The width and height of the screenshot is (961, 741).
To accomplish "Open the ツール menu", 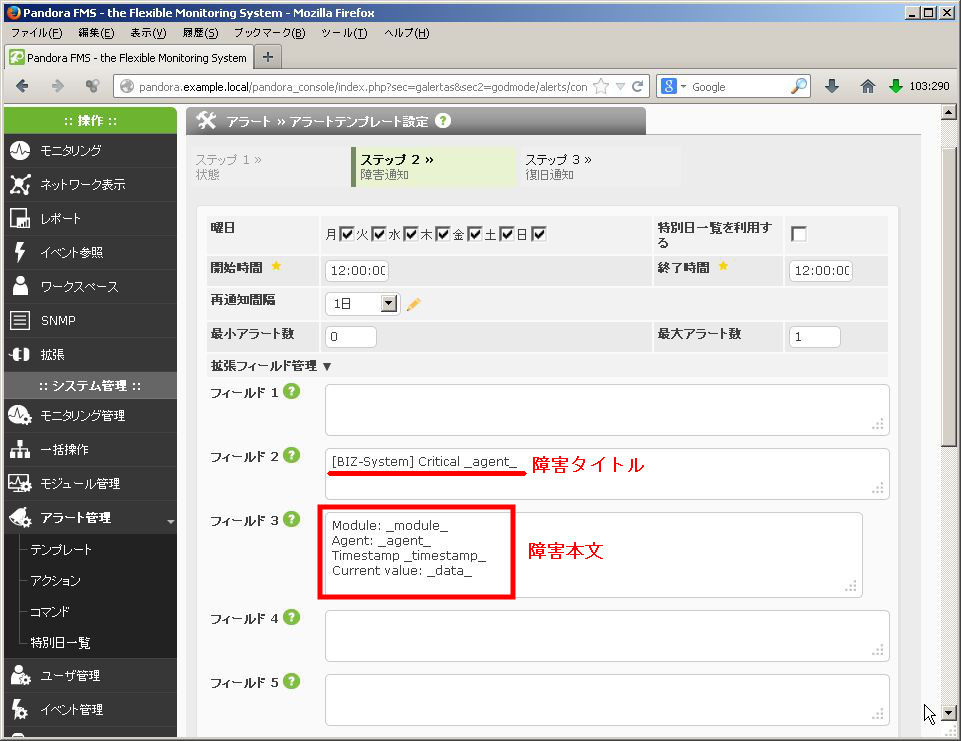I will [344, 33].
